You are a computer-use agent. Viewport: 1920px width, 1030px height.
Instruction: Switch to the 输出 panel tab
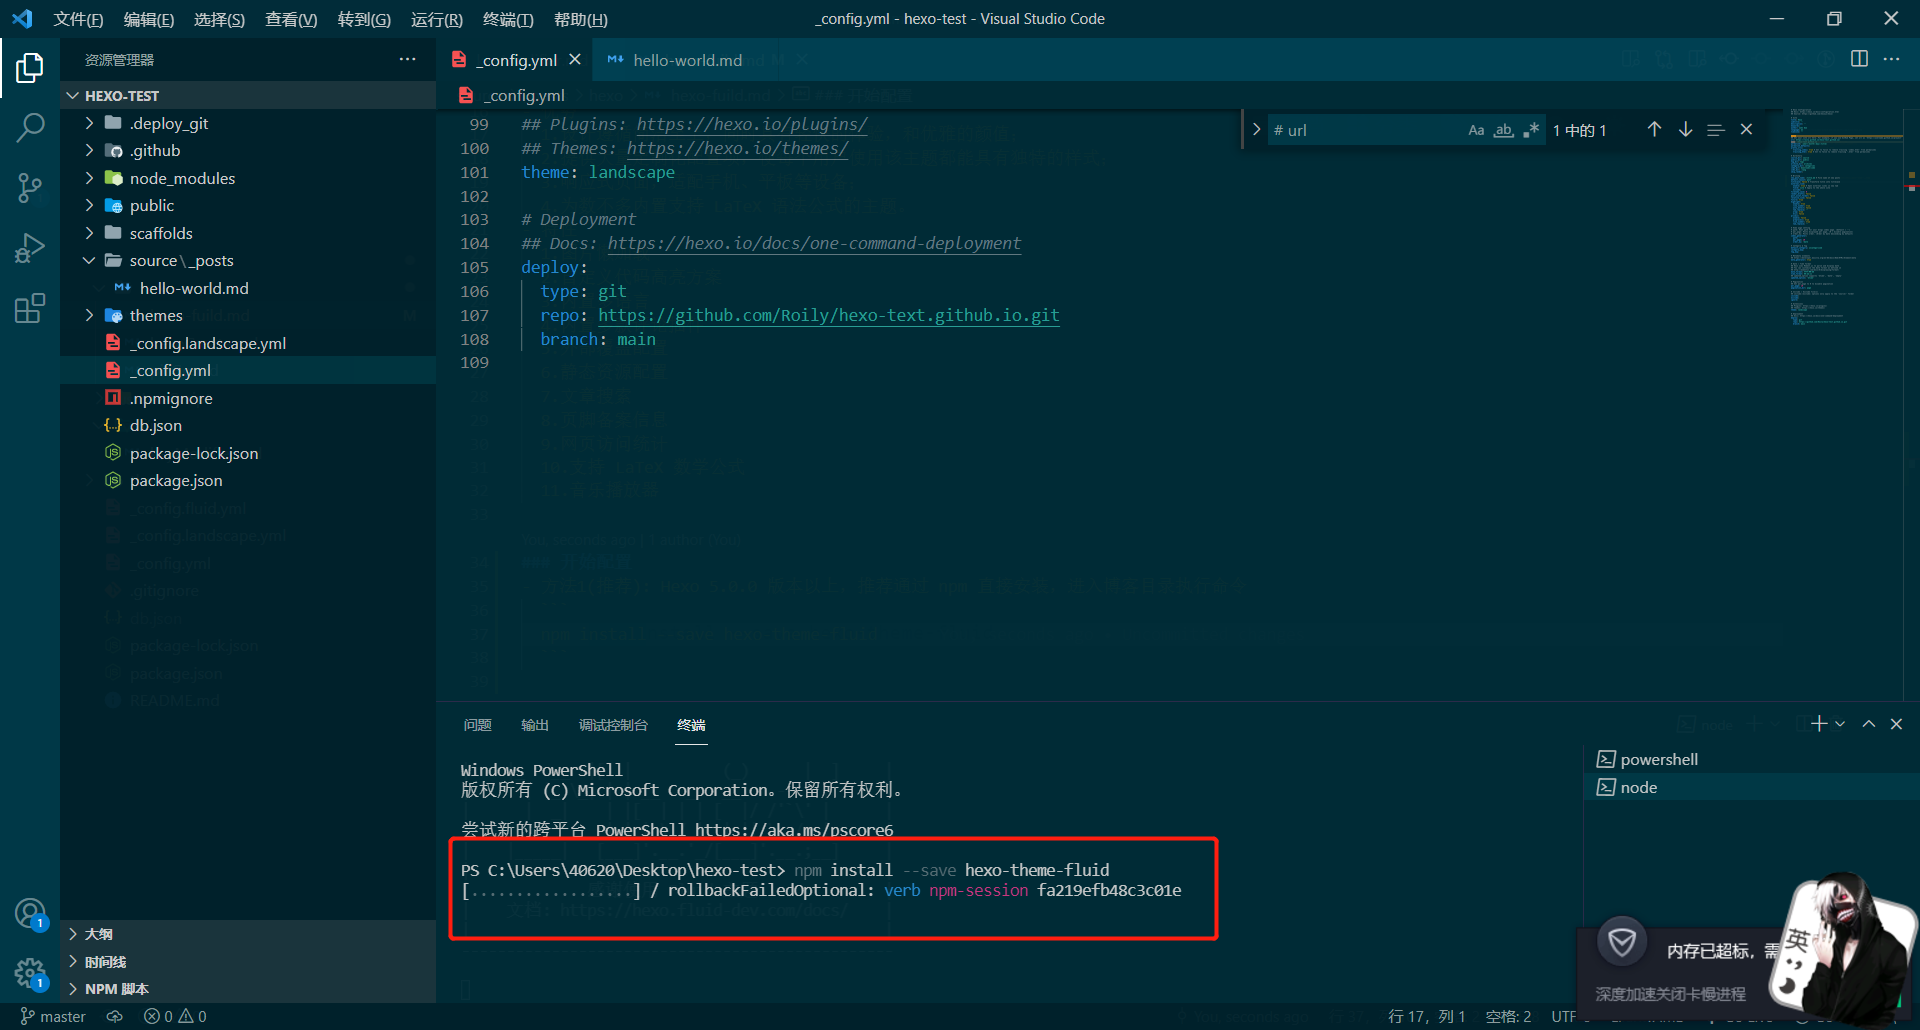click(535, 725)
